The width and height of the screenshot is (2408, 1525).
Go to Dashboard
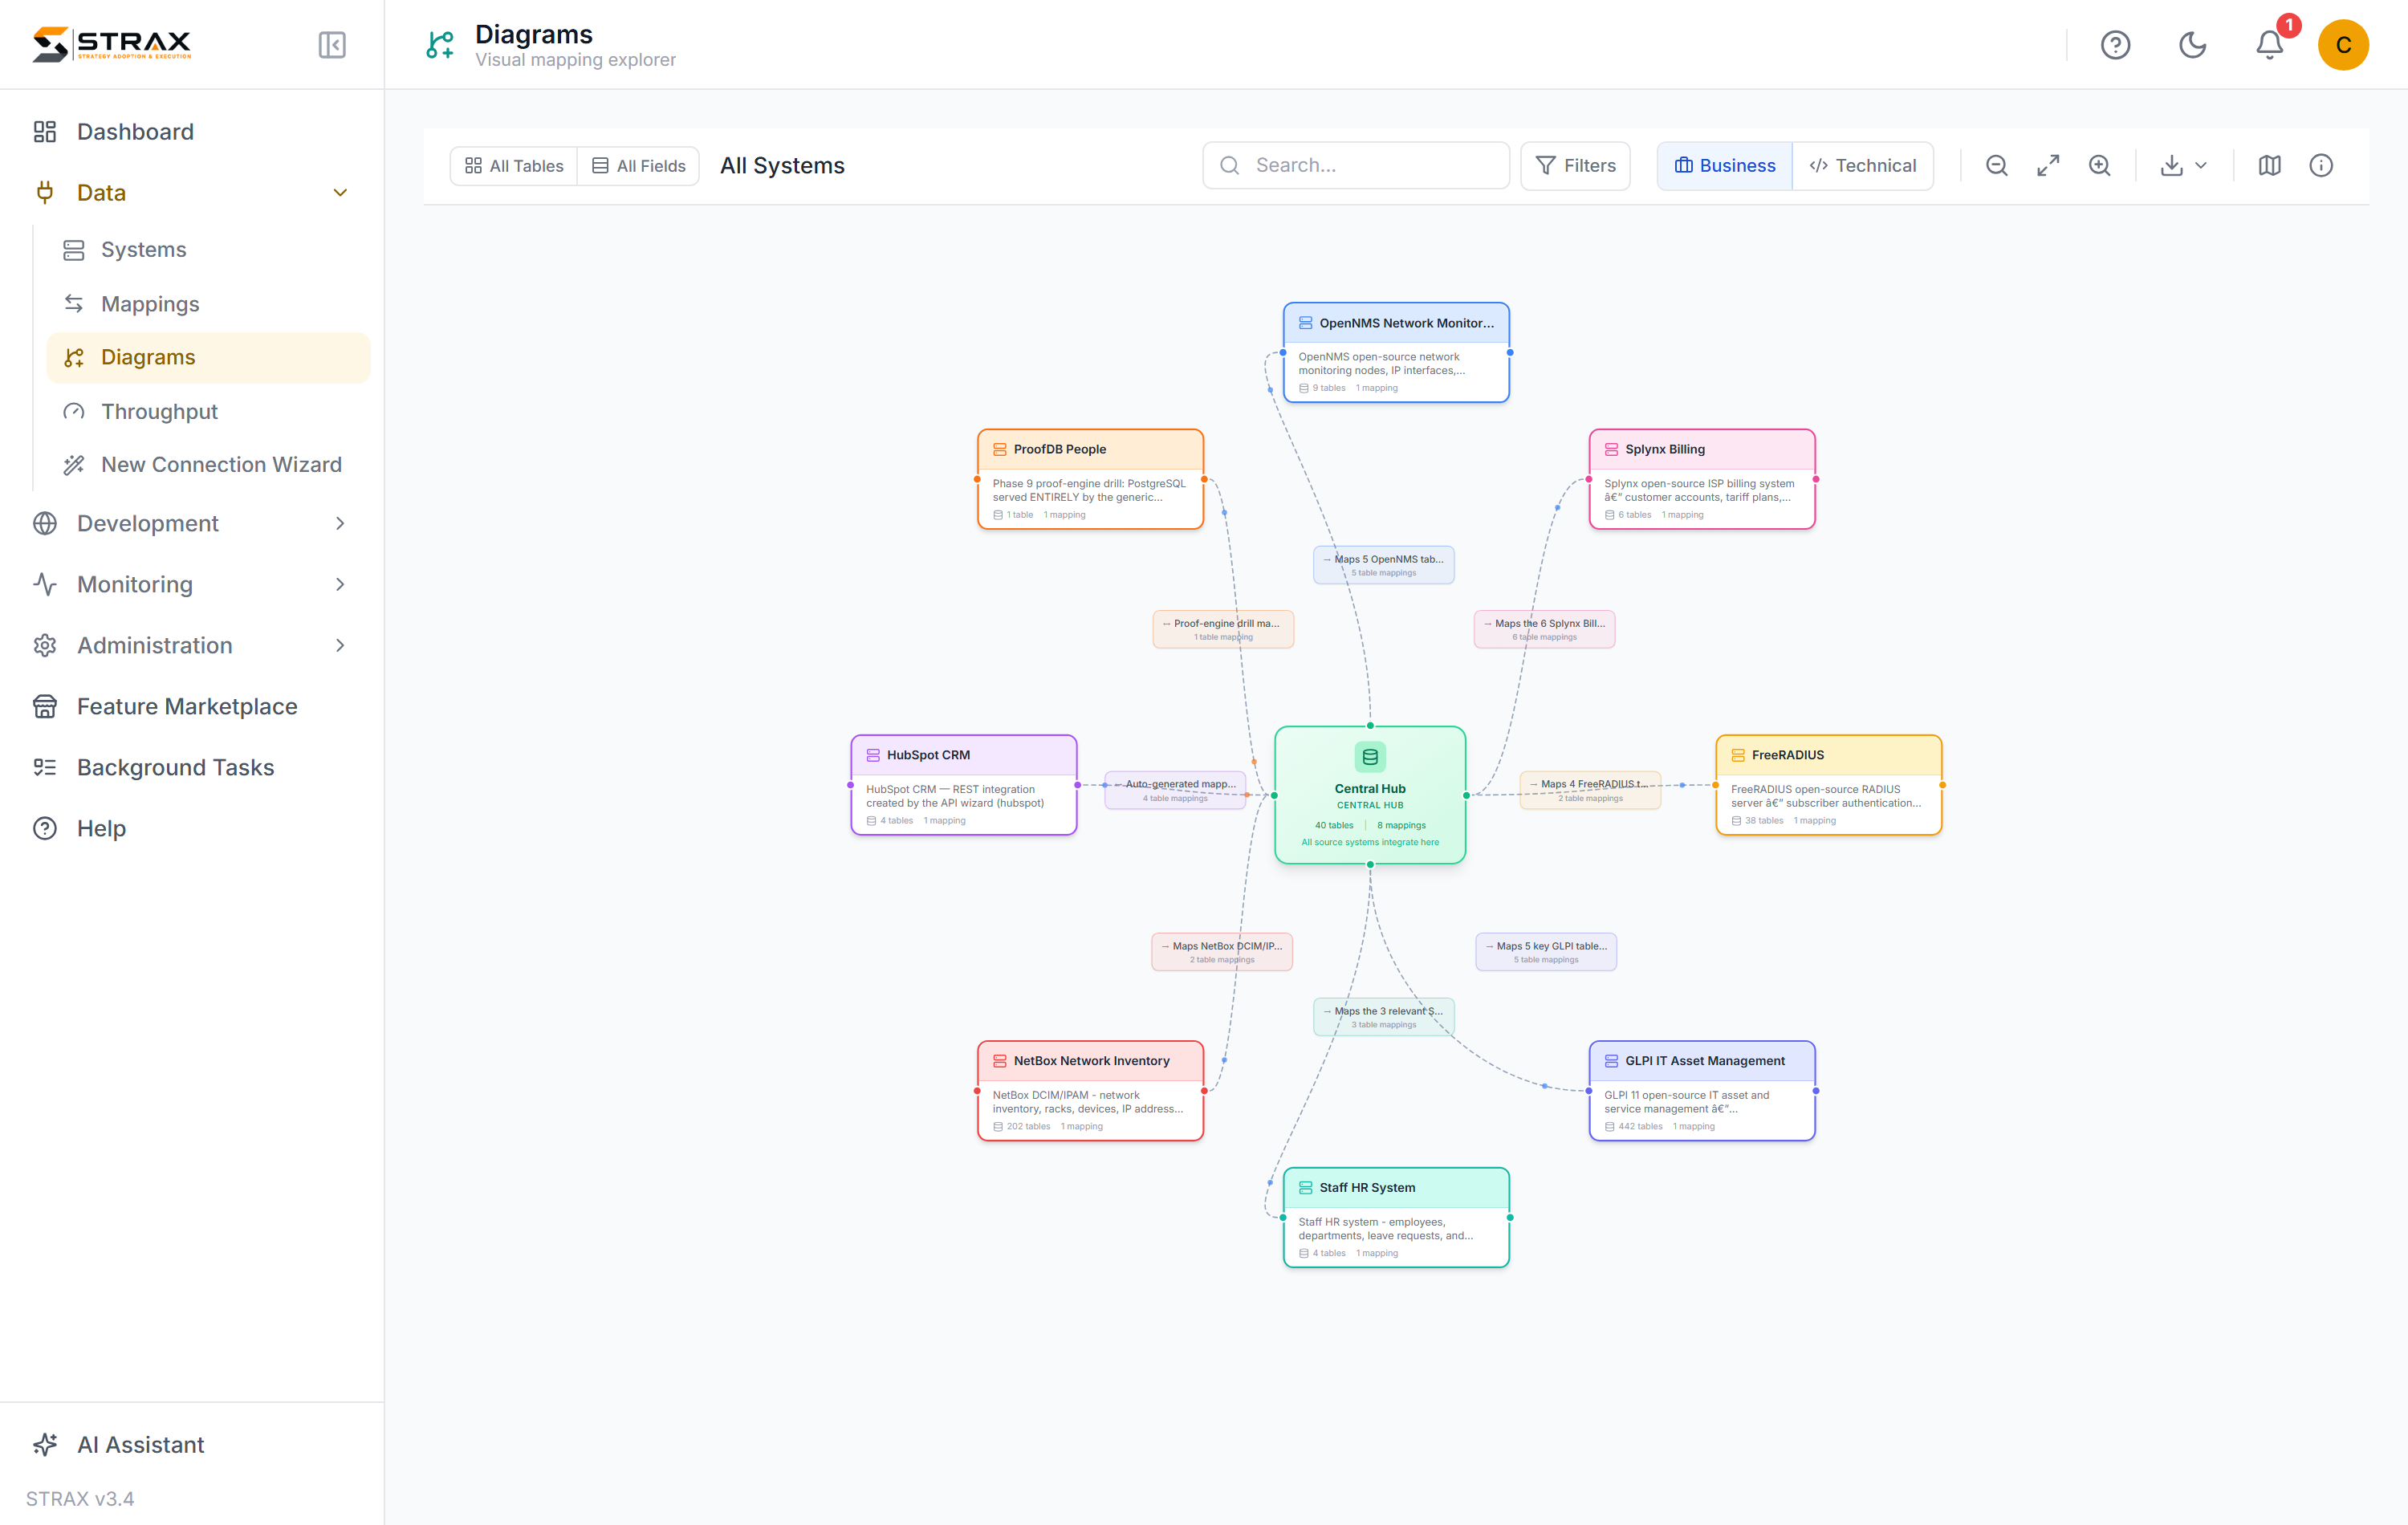(x=192, y=132)
